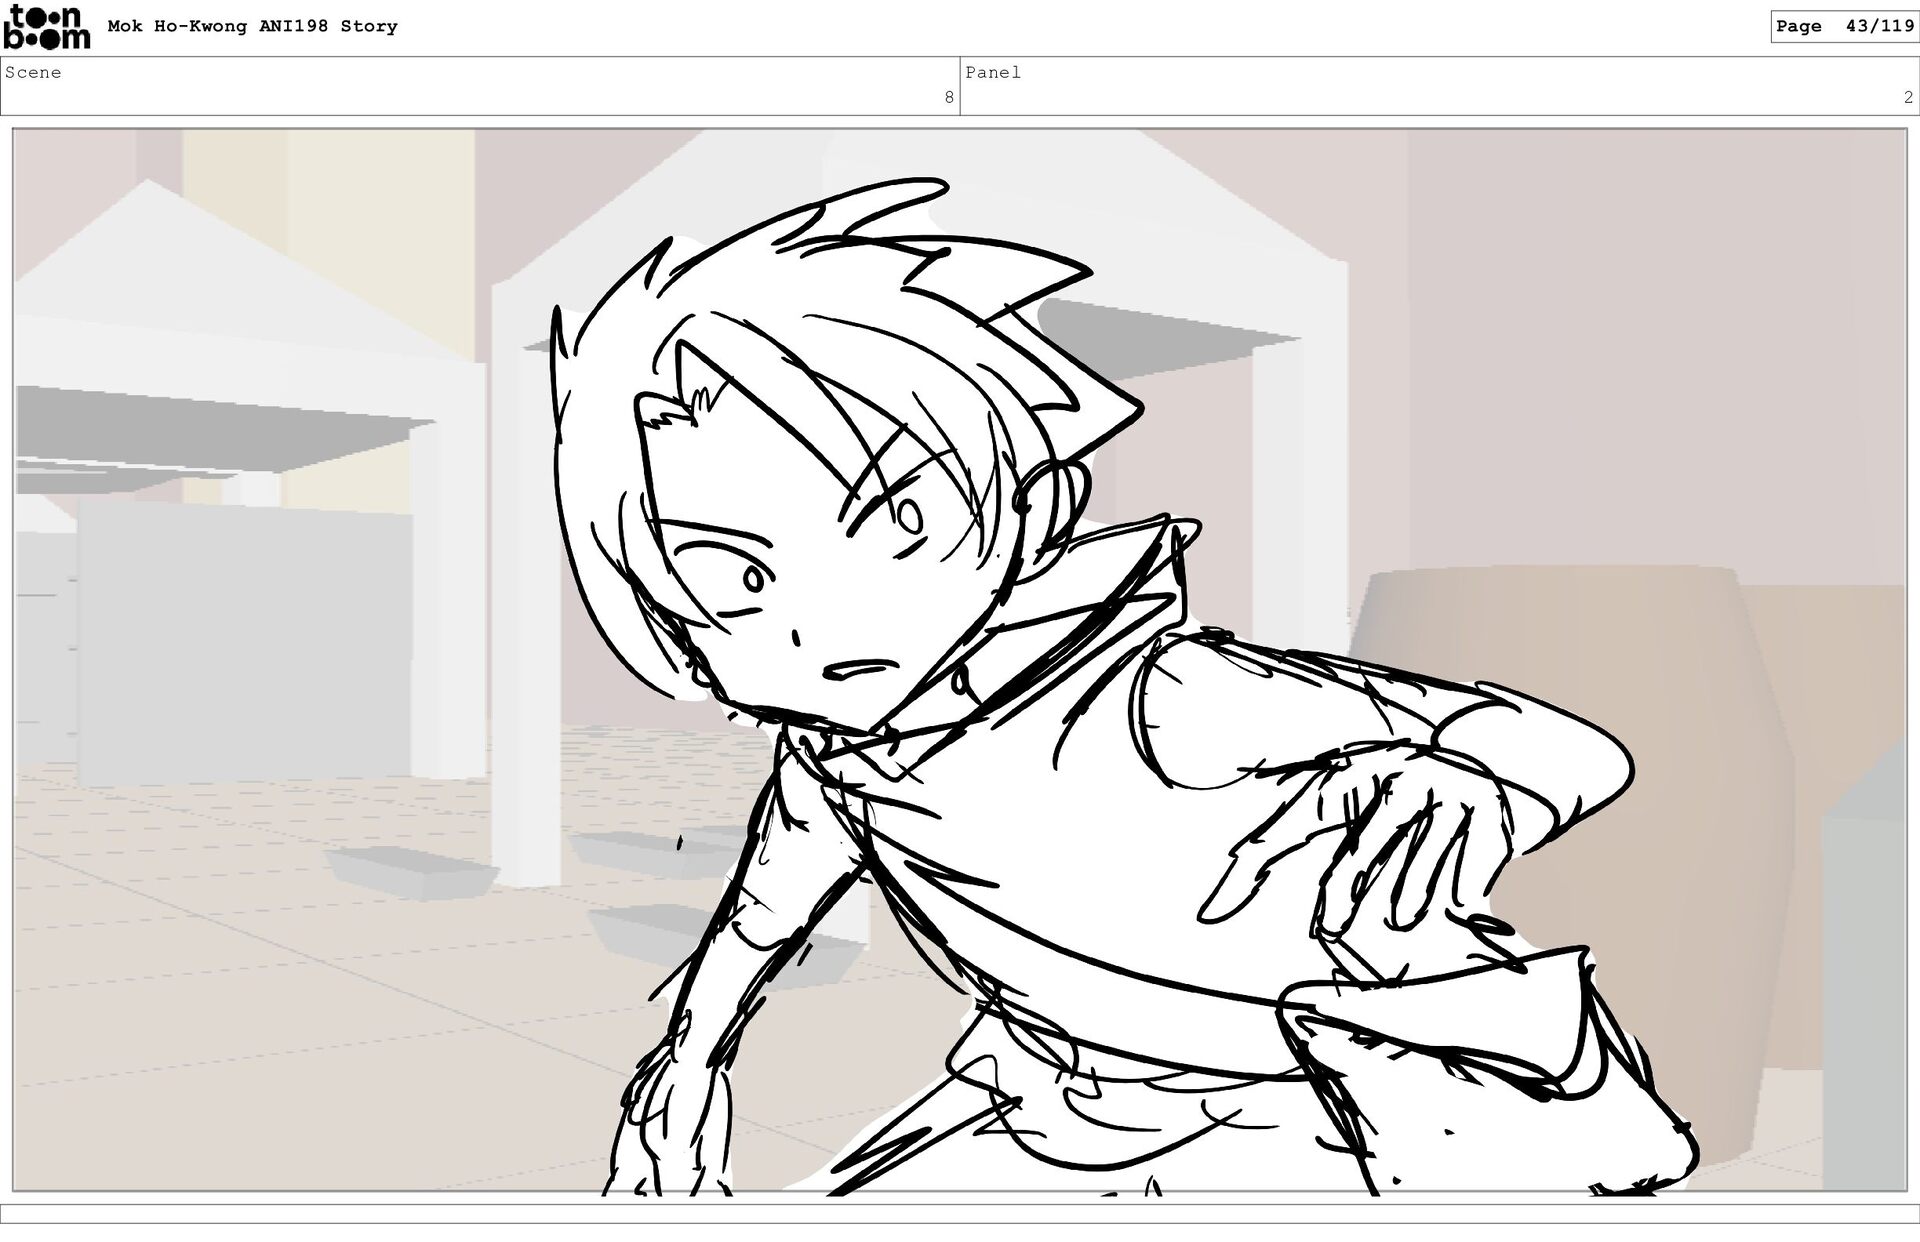Click the Toon Boom logo
This screenshot has width=1920, height=1242.
click(46, 27)
